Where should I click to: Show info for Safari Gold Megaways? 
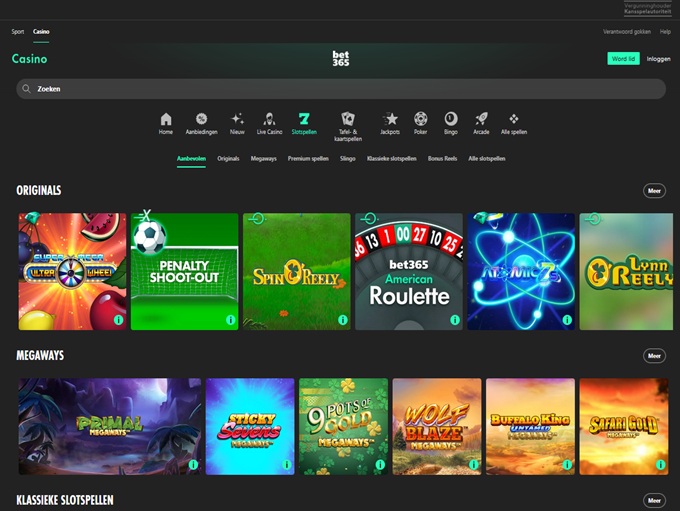click(x=660, y=465)
